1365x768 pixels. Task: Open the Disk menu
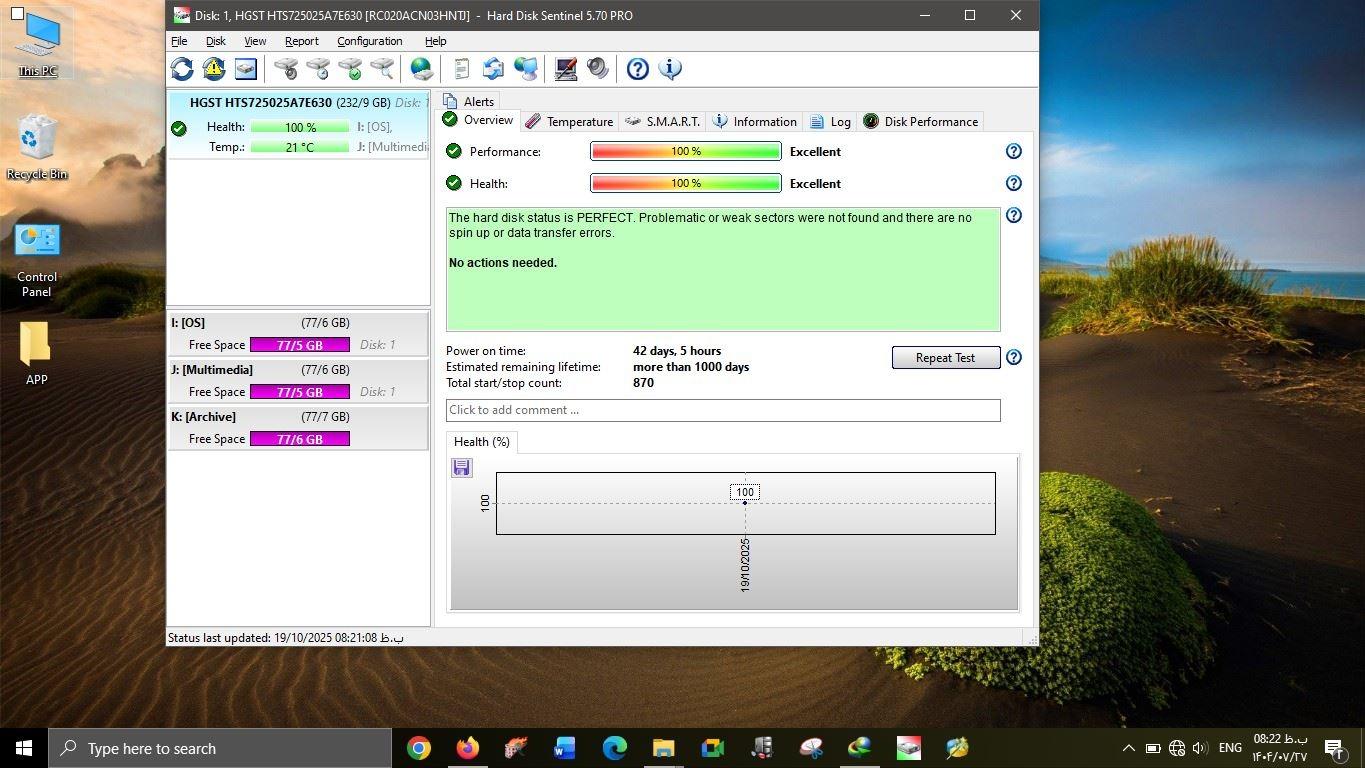coord(215,41)
